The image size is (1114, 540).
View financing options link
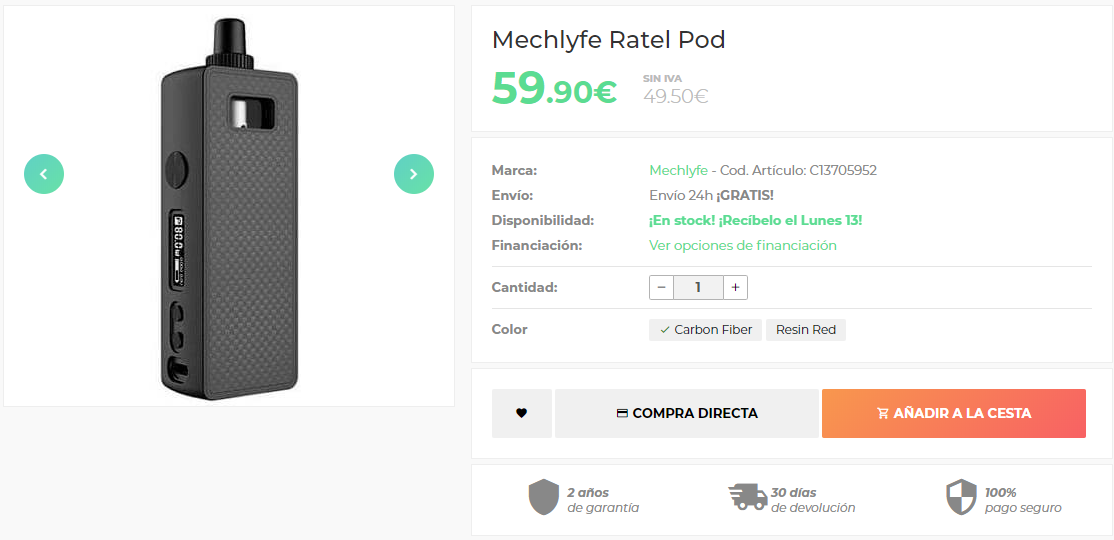742,245
